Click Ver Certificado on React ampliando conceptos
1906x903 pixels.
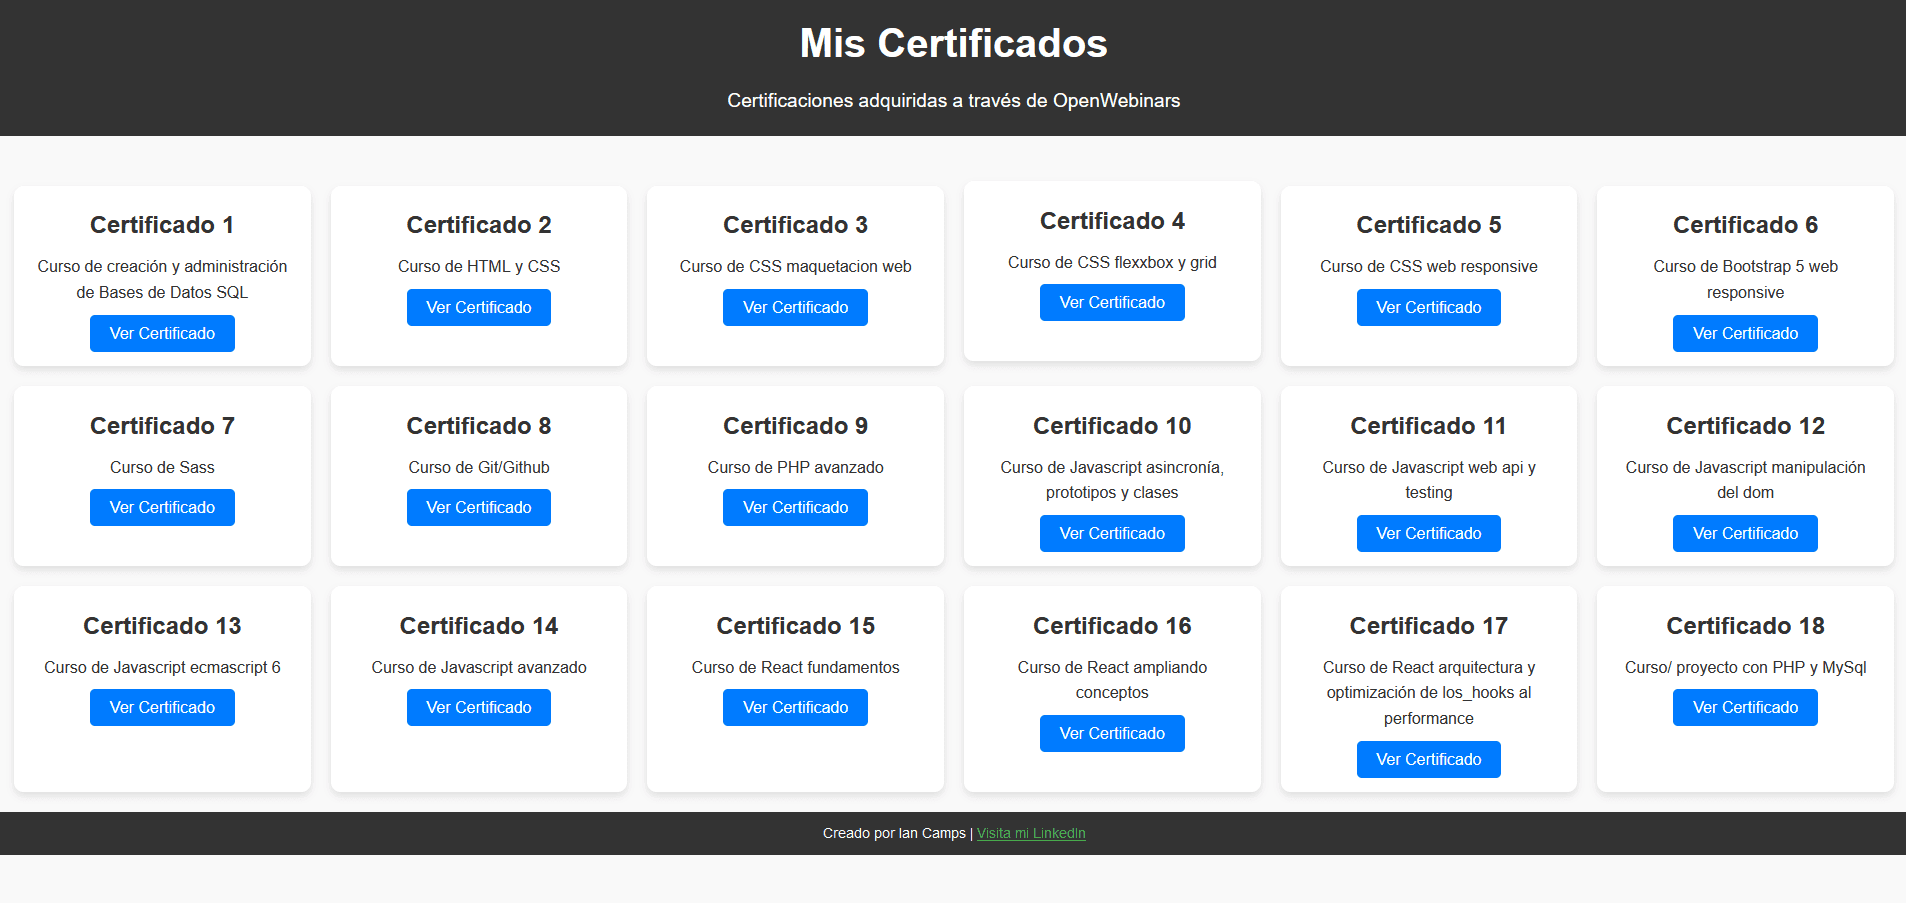1112,733
